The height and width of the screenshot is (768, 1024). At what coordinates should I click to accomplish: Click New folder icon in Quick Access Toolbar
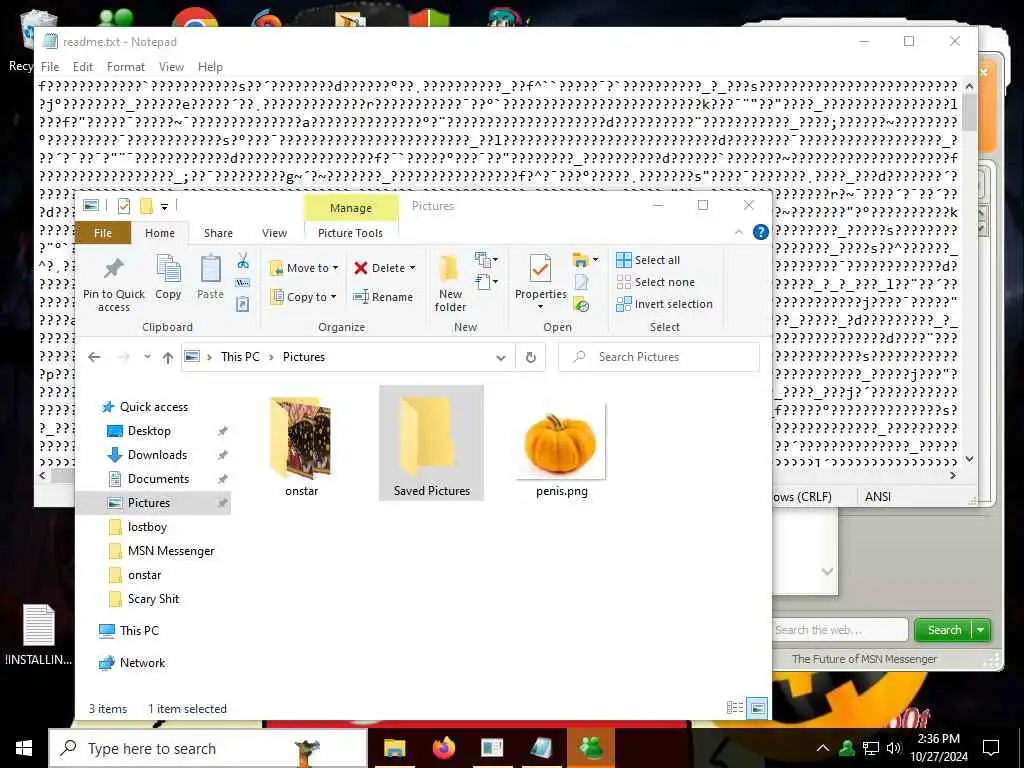146,206
